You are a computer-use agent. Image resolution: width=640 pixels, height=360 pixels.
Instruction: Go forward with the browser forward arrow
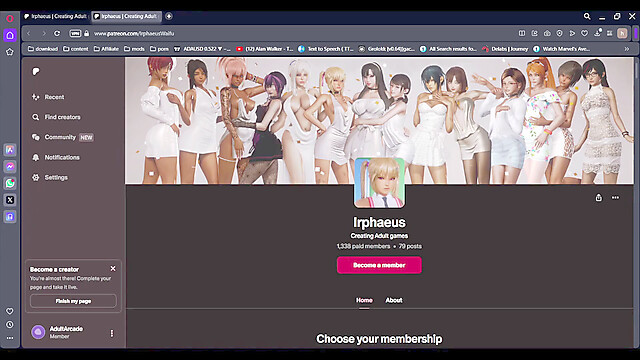tap(44, 33)
